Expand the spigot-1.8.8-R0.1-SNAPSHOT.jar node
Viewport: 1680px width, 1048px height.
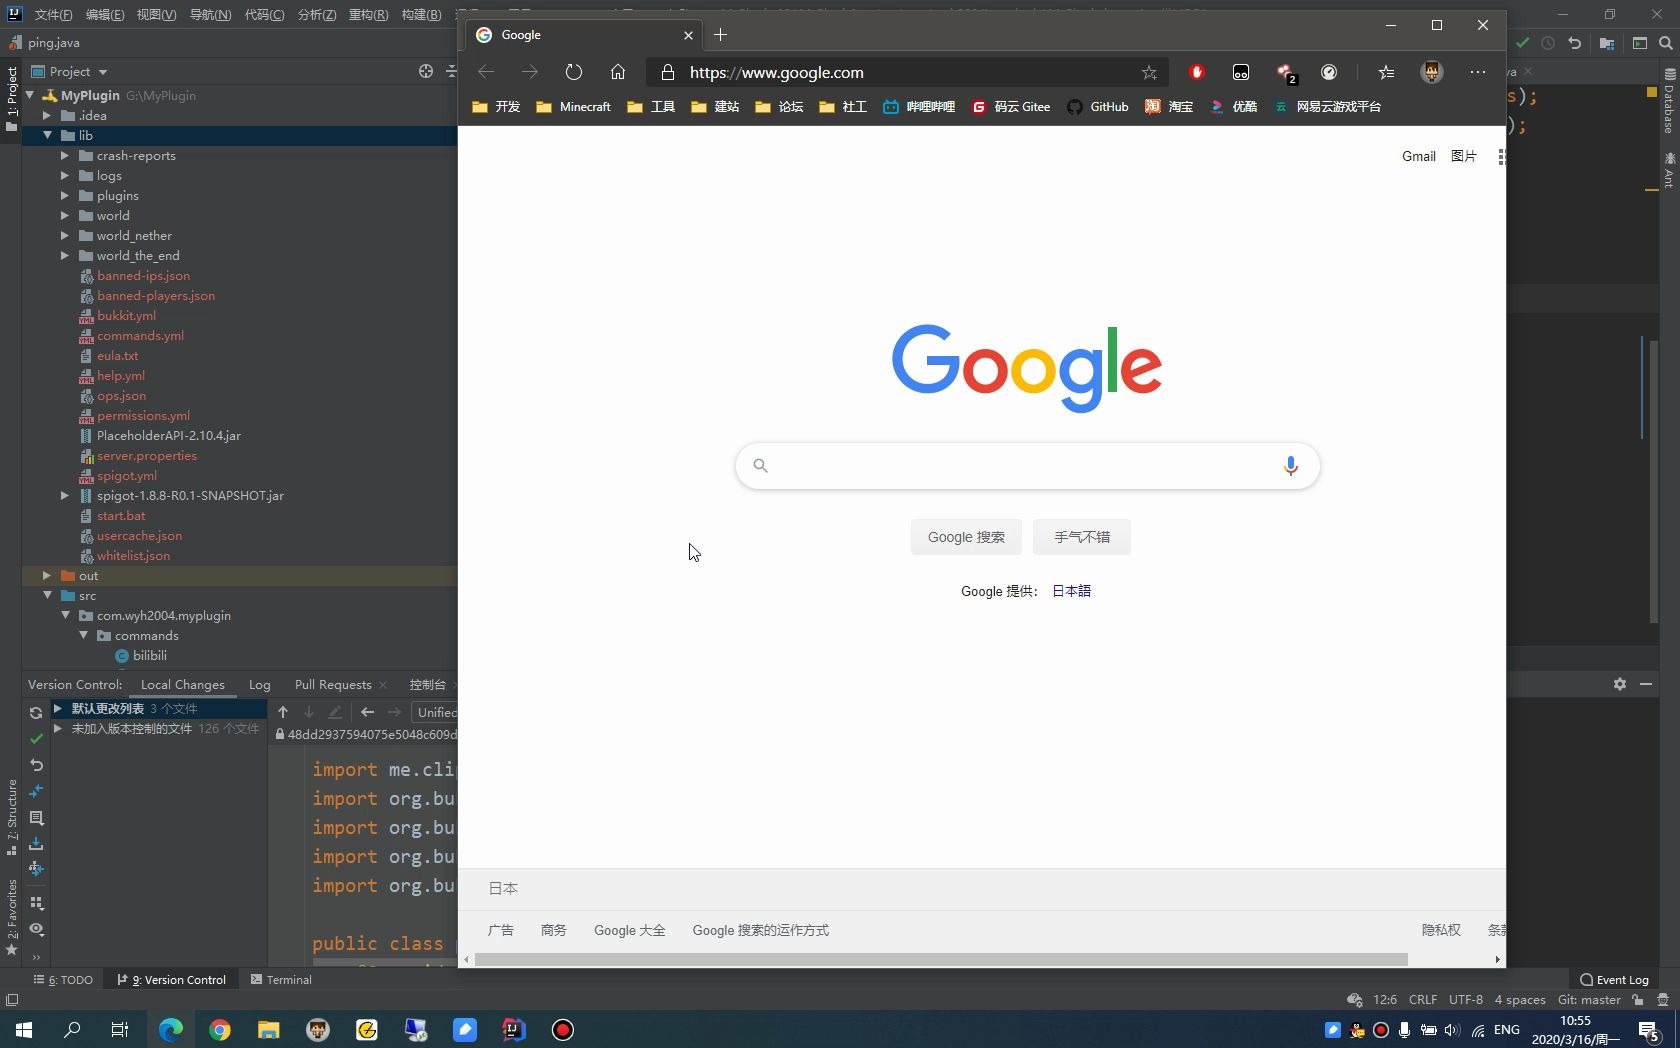pyautogui.click(x=65, y=495)
